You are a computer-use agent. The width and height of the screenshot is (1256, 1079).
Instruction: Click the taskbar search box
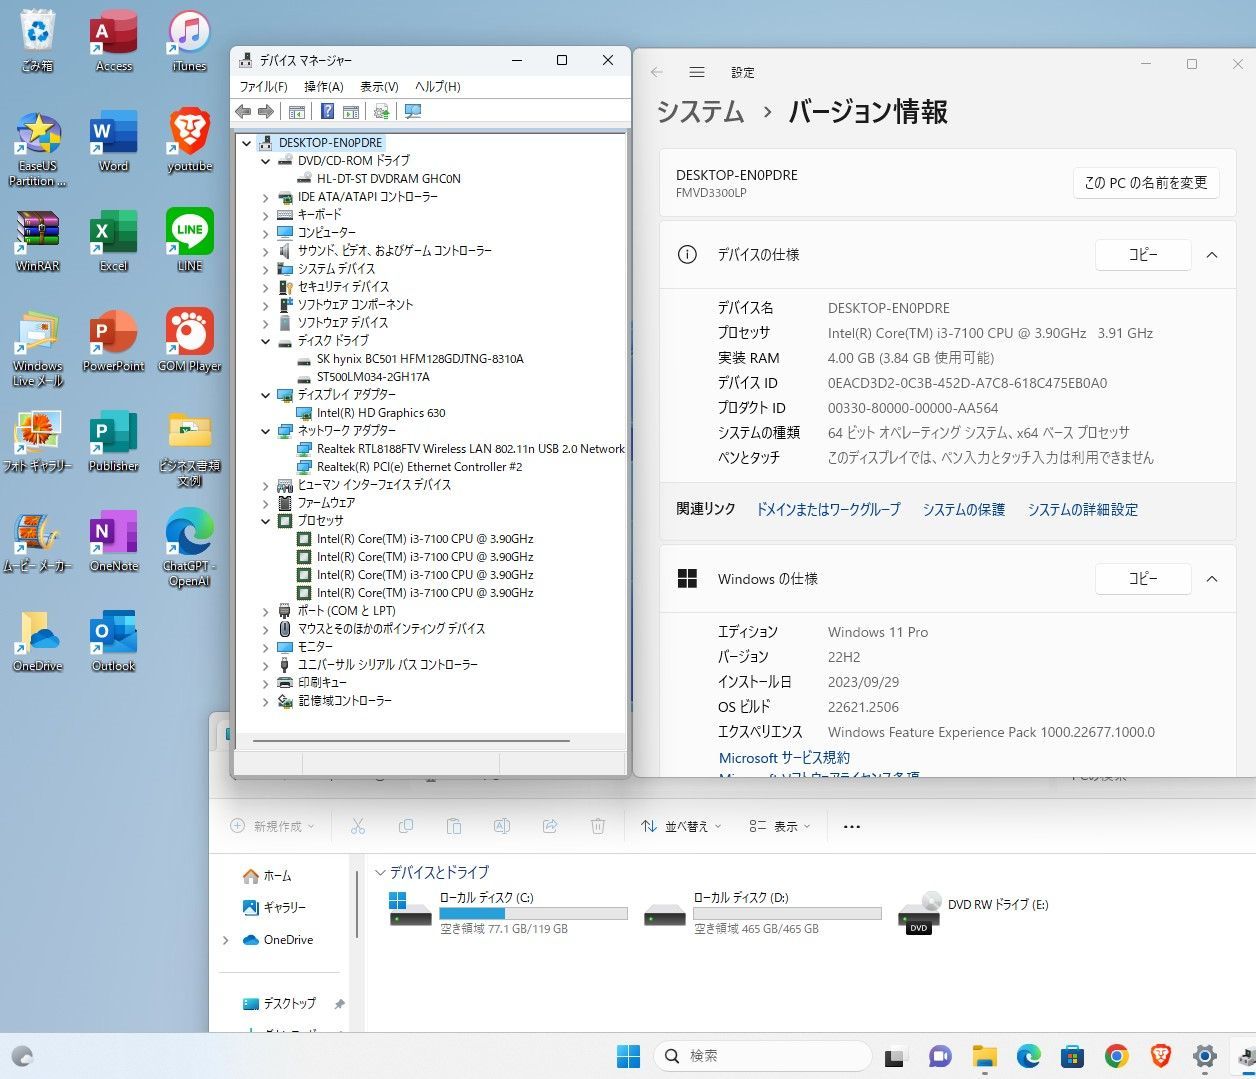tap(762, 1056)
